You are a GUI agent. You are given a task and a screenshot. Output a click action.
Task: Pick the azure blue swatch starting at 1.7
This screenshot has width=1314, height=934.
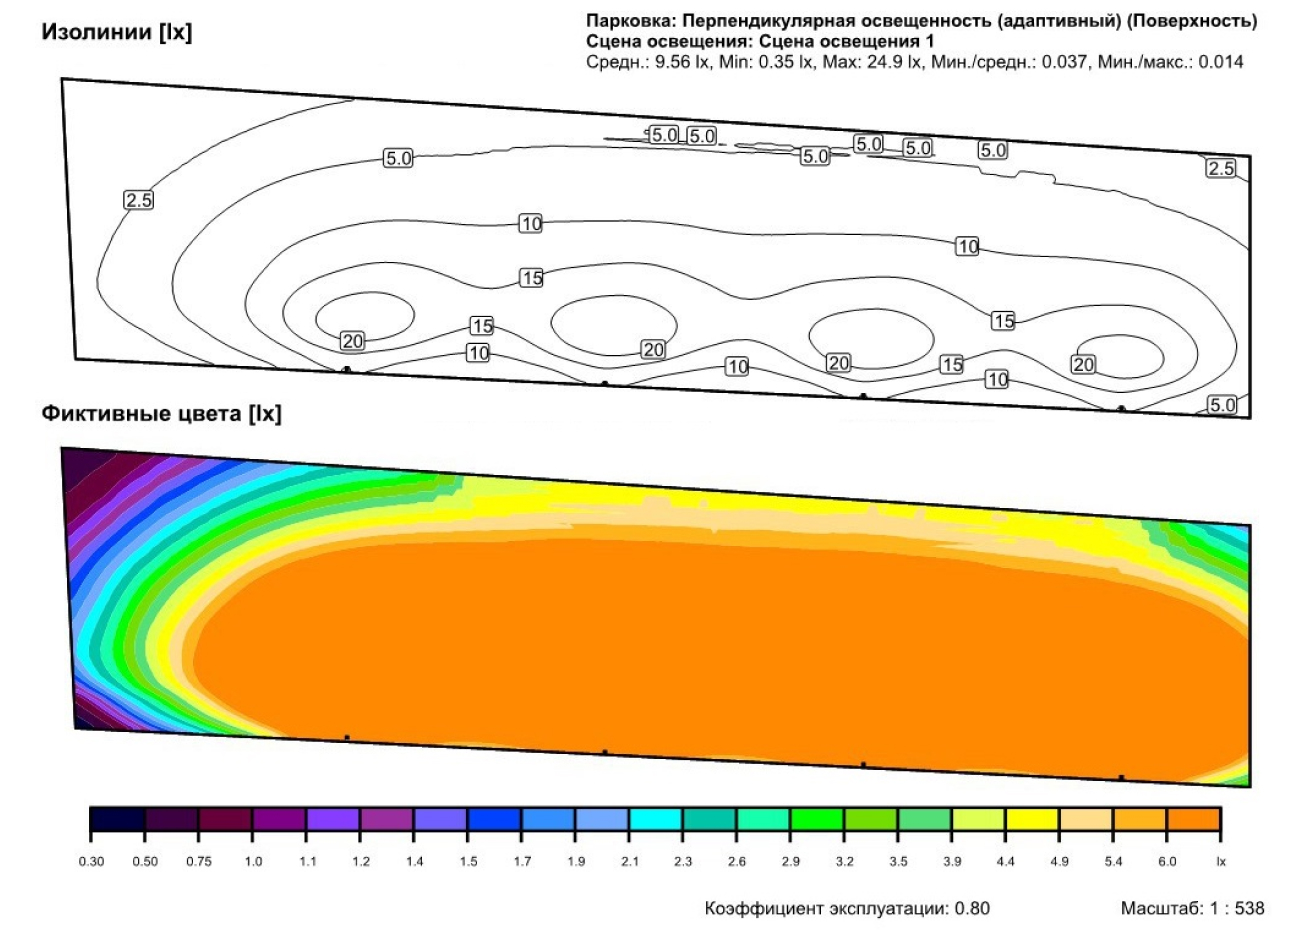click(x=549, y=820)
